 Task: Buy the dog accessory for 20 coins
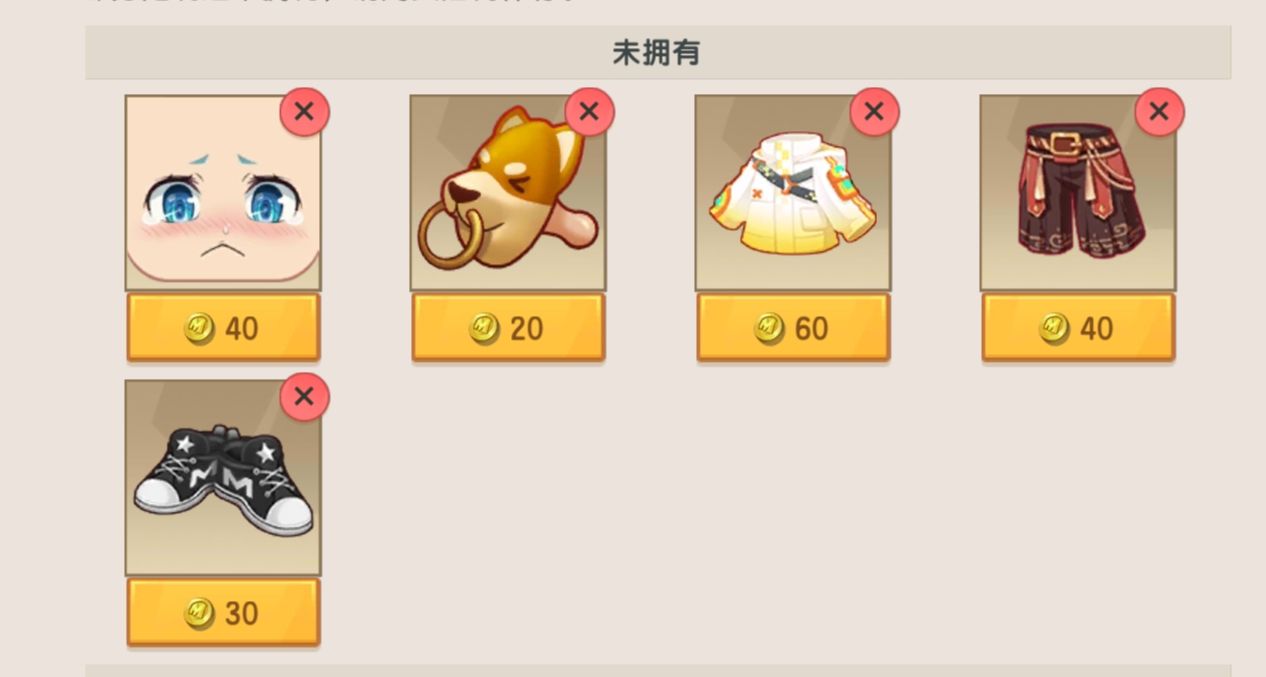pyautogui.click(x=508, y=327)
